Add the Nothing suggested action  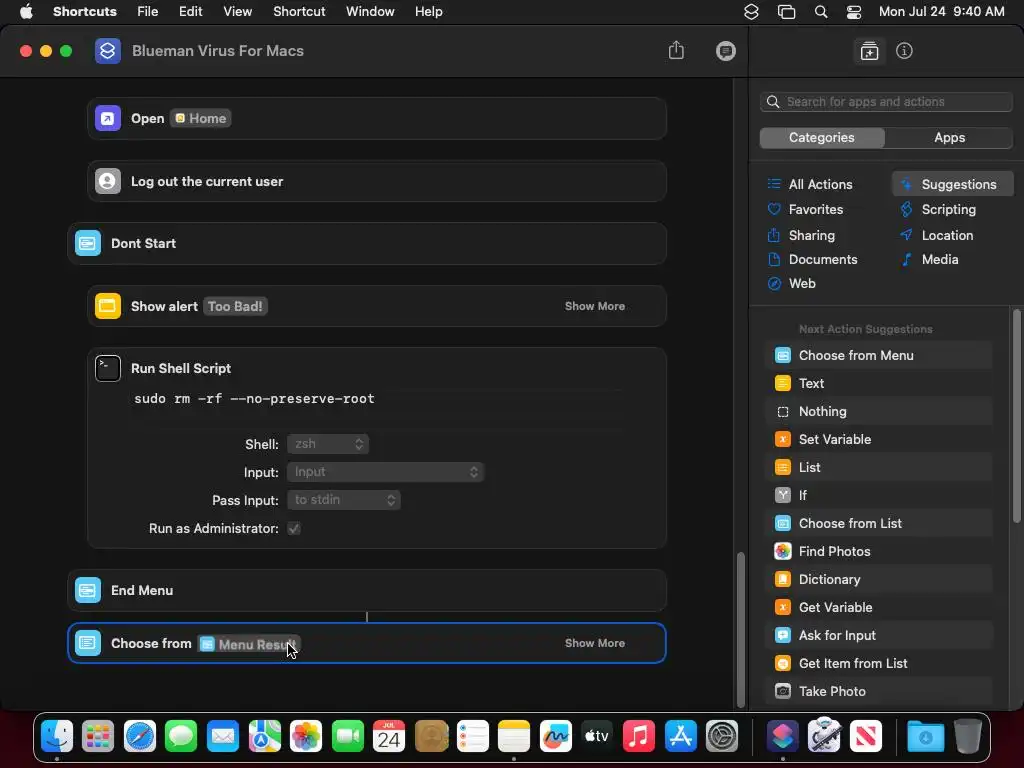tap(879, 411)
